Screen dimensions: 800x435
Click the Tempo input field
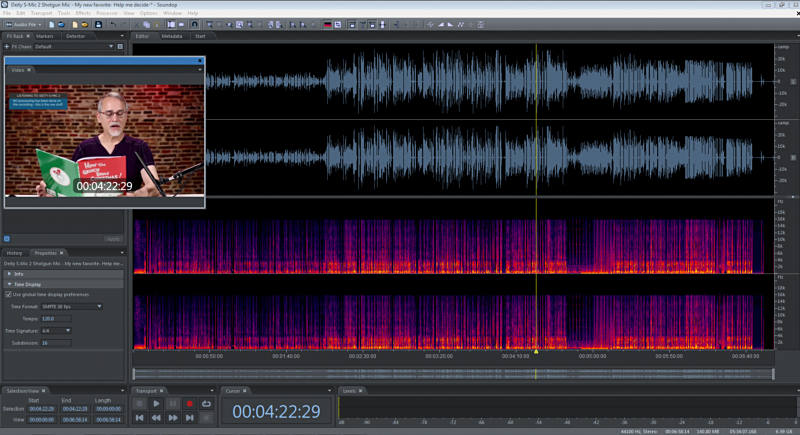coord(56,319)
